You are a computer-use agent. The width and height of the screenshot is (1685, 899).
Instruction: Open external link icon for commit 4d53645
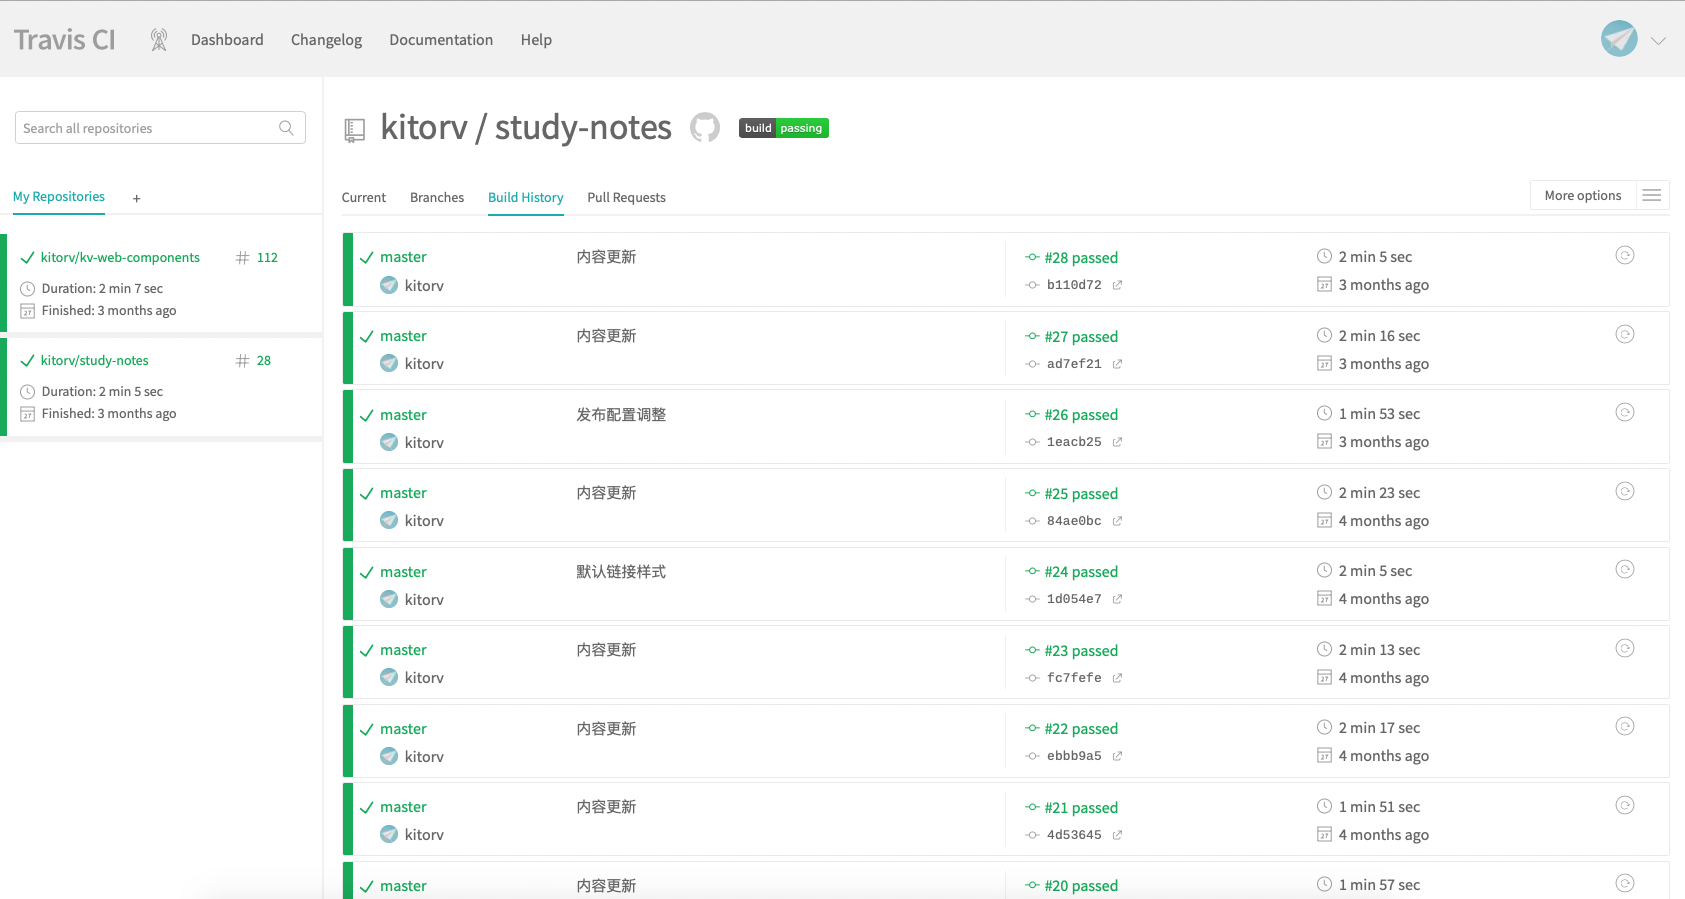(1117, 835)
